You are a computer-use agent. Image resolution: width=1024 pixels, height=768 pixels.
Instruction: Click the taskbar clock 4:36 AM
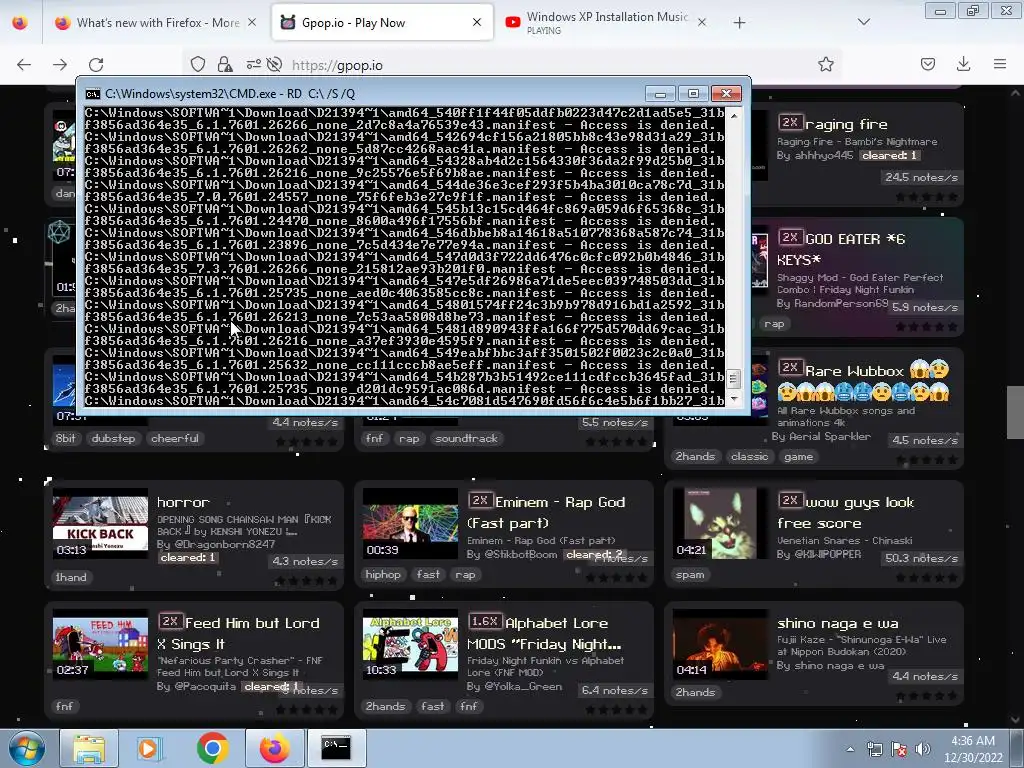coord(973,741)
